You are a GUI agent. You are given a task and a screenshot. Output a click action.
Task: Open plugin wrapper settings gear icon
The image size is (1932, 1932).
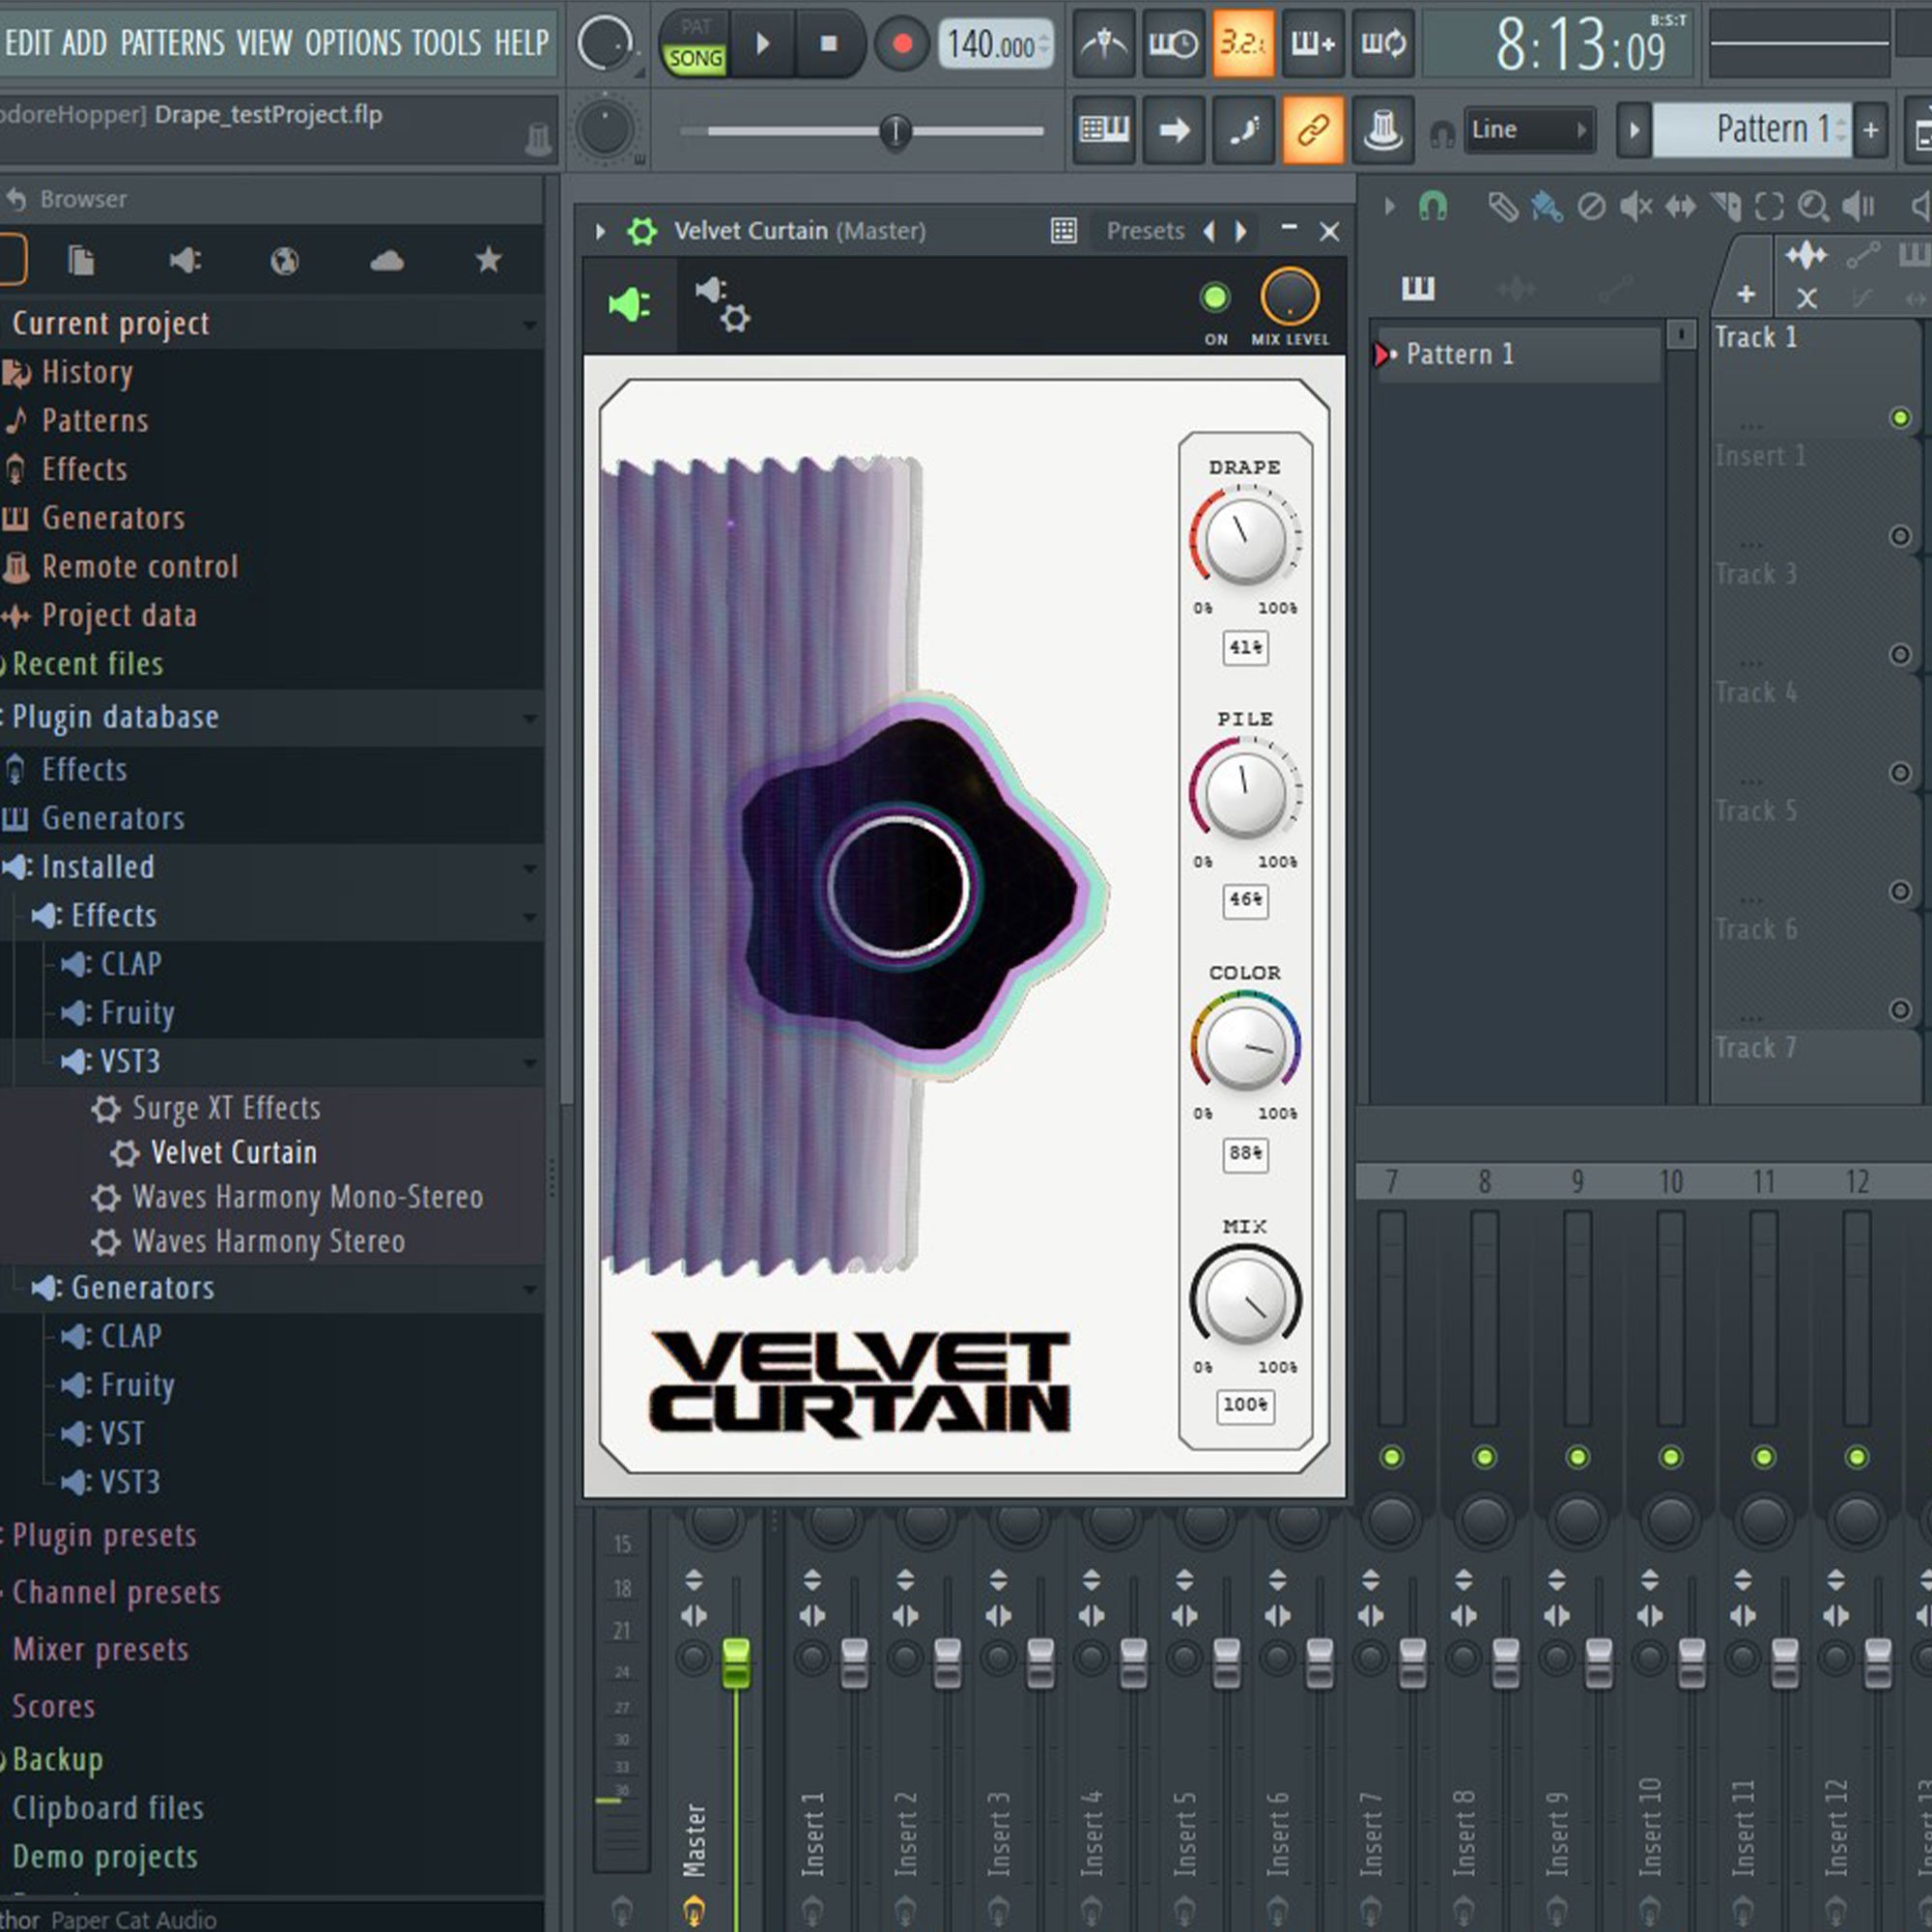tap(723, 304)
